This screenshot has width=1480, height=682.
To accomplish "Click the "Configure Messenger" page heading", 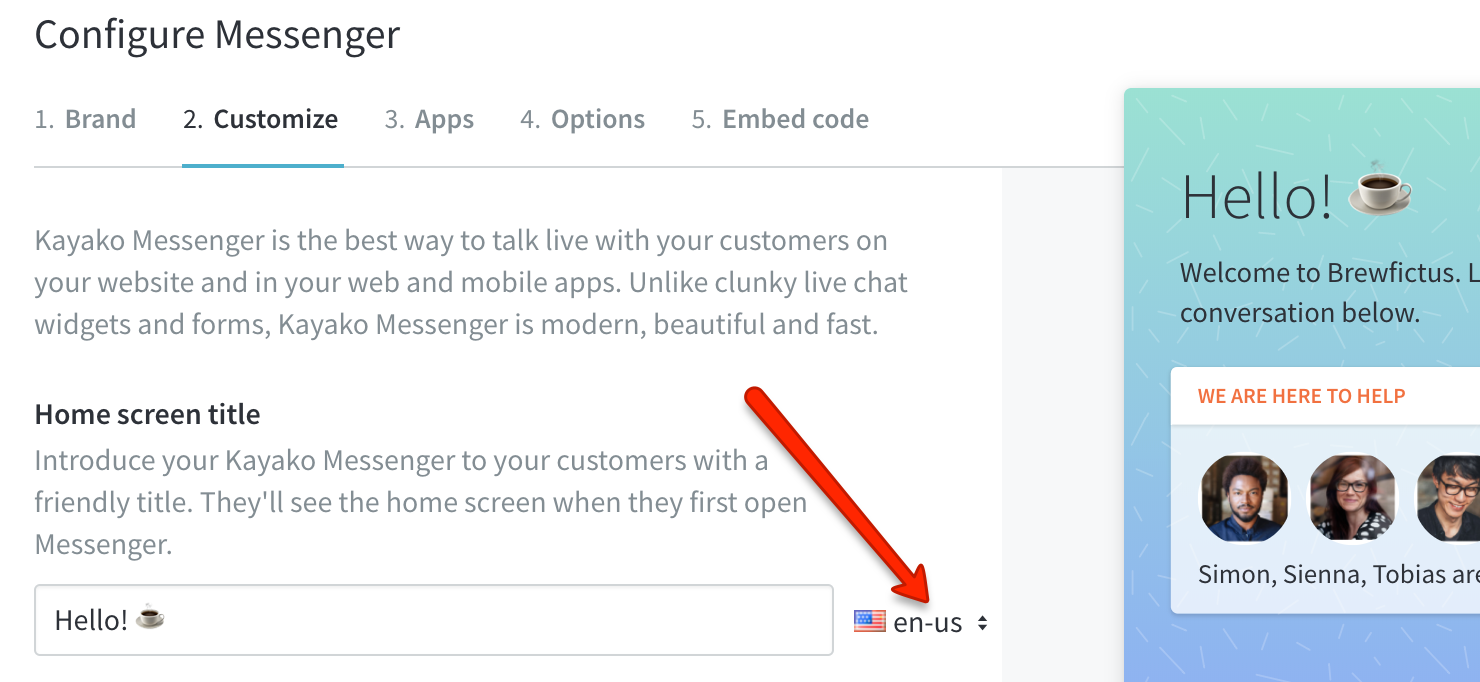I will click(217, 35).
